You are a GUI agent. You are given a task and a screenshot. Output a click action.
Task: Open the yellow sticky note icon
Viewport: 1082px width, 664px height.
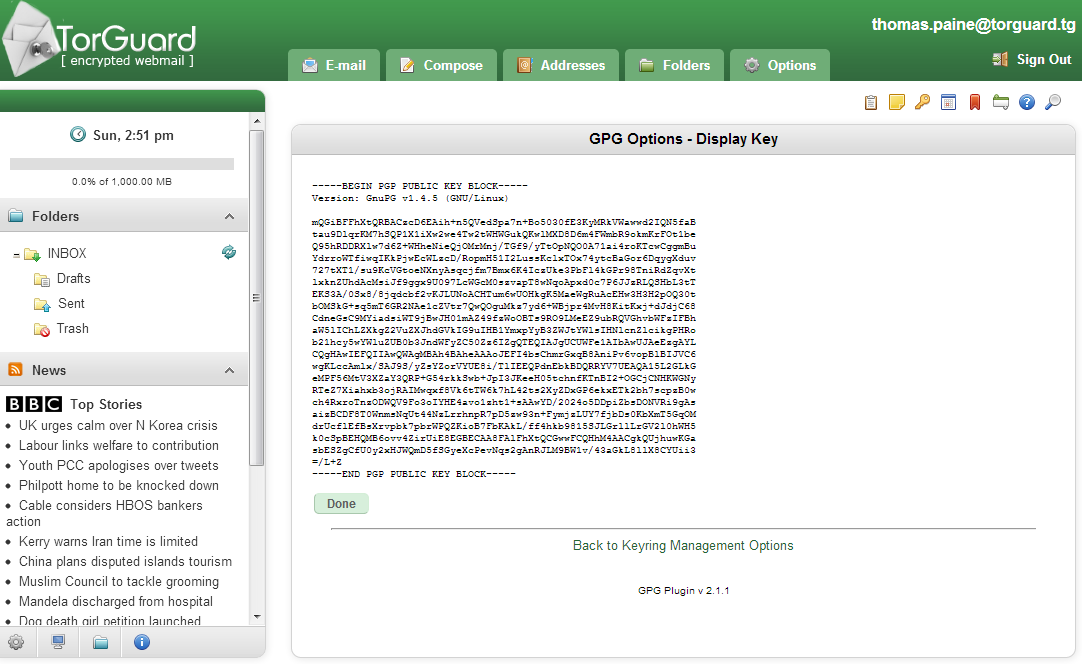pos(897,102)
